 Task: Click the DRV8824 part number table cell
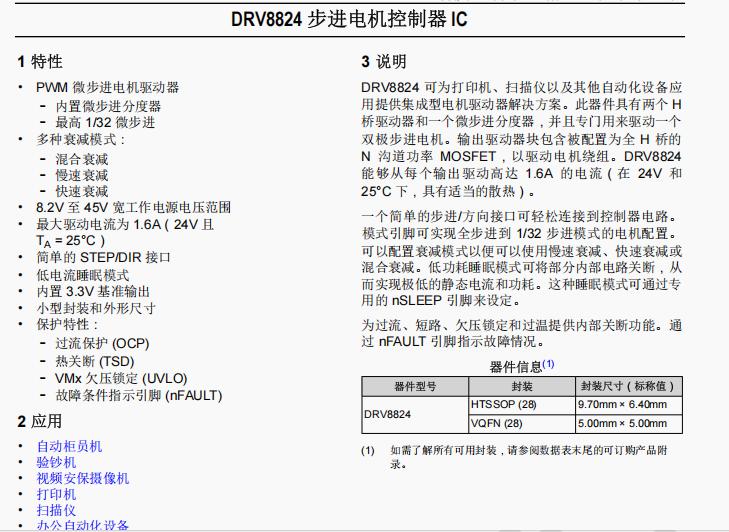pos(388,414)
